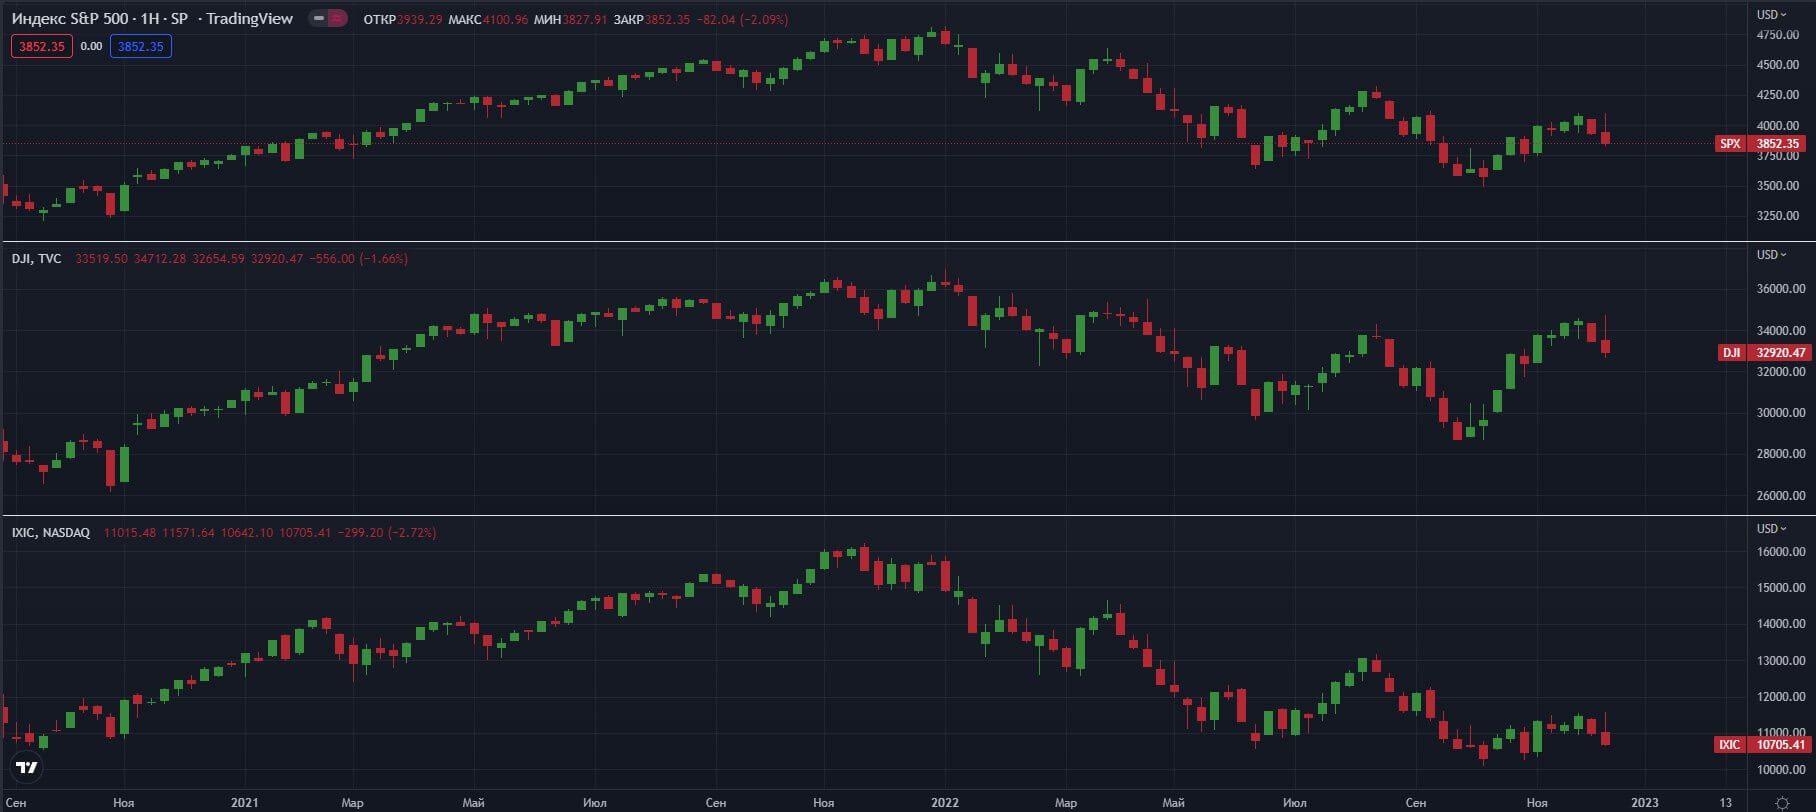Click the blue buy price button 3852.35
The image size is (1816, 812).
tap(141, 46)
